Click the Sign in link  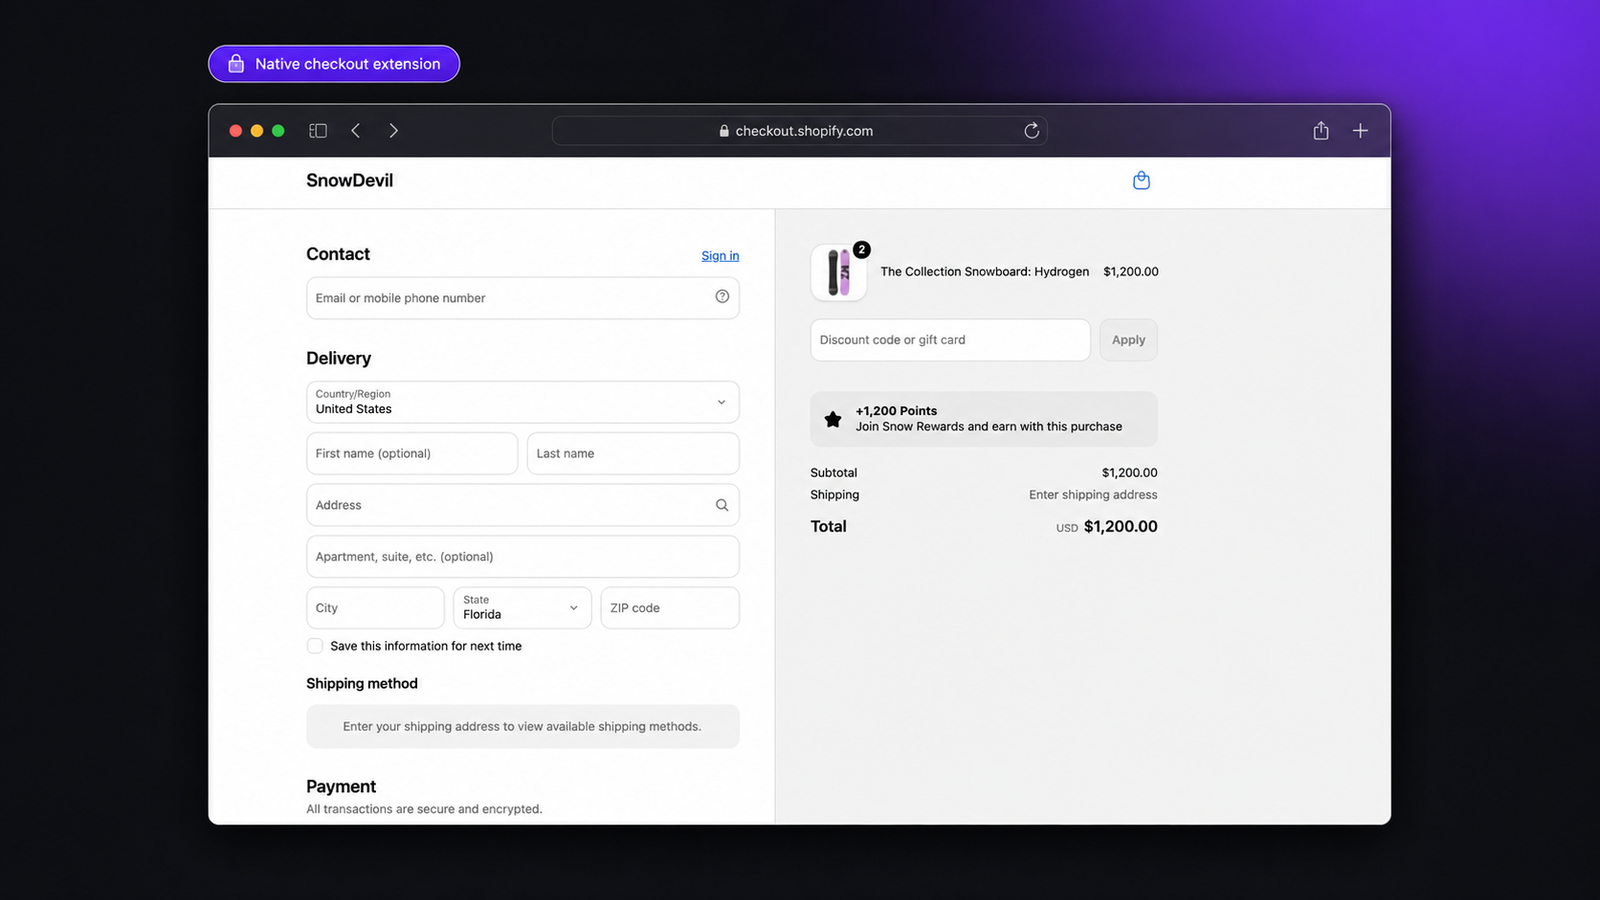coord(720,256)
